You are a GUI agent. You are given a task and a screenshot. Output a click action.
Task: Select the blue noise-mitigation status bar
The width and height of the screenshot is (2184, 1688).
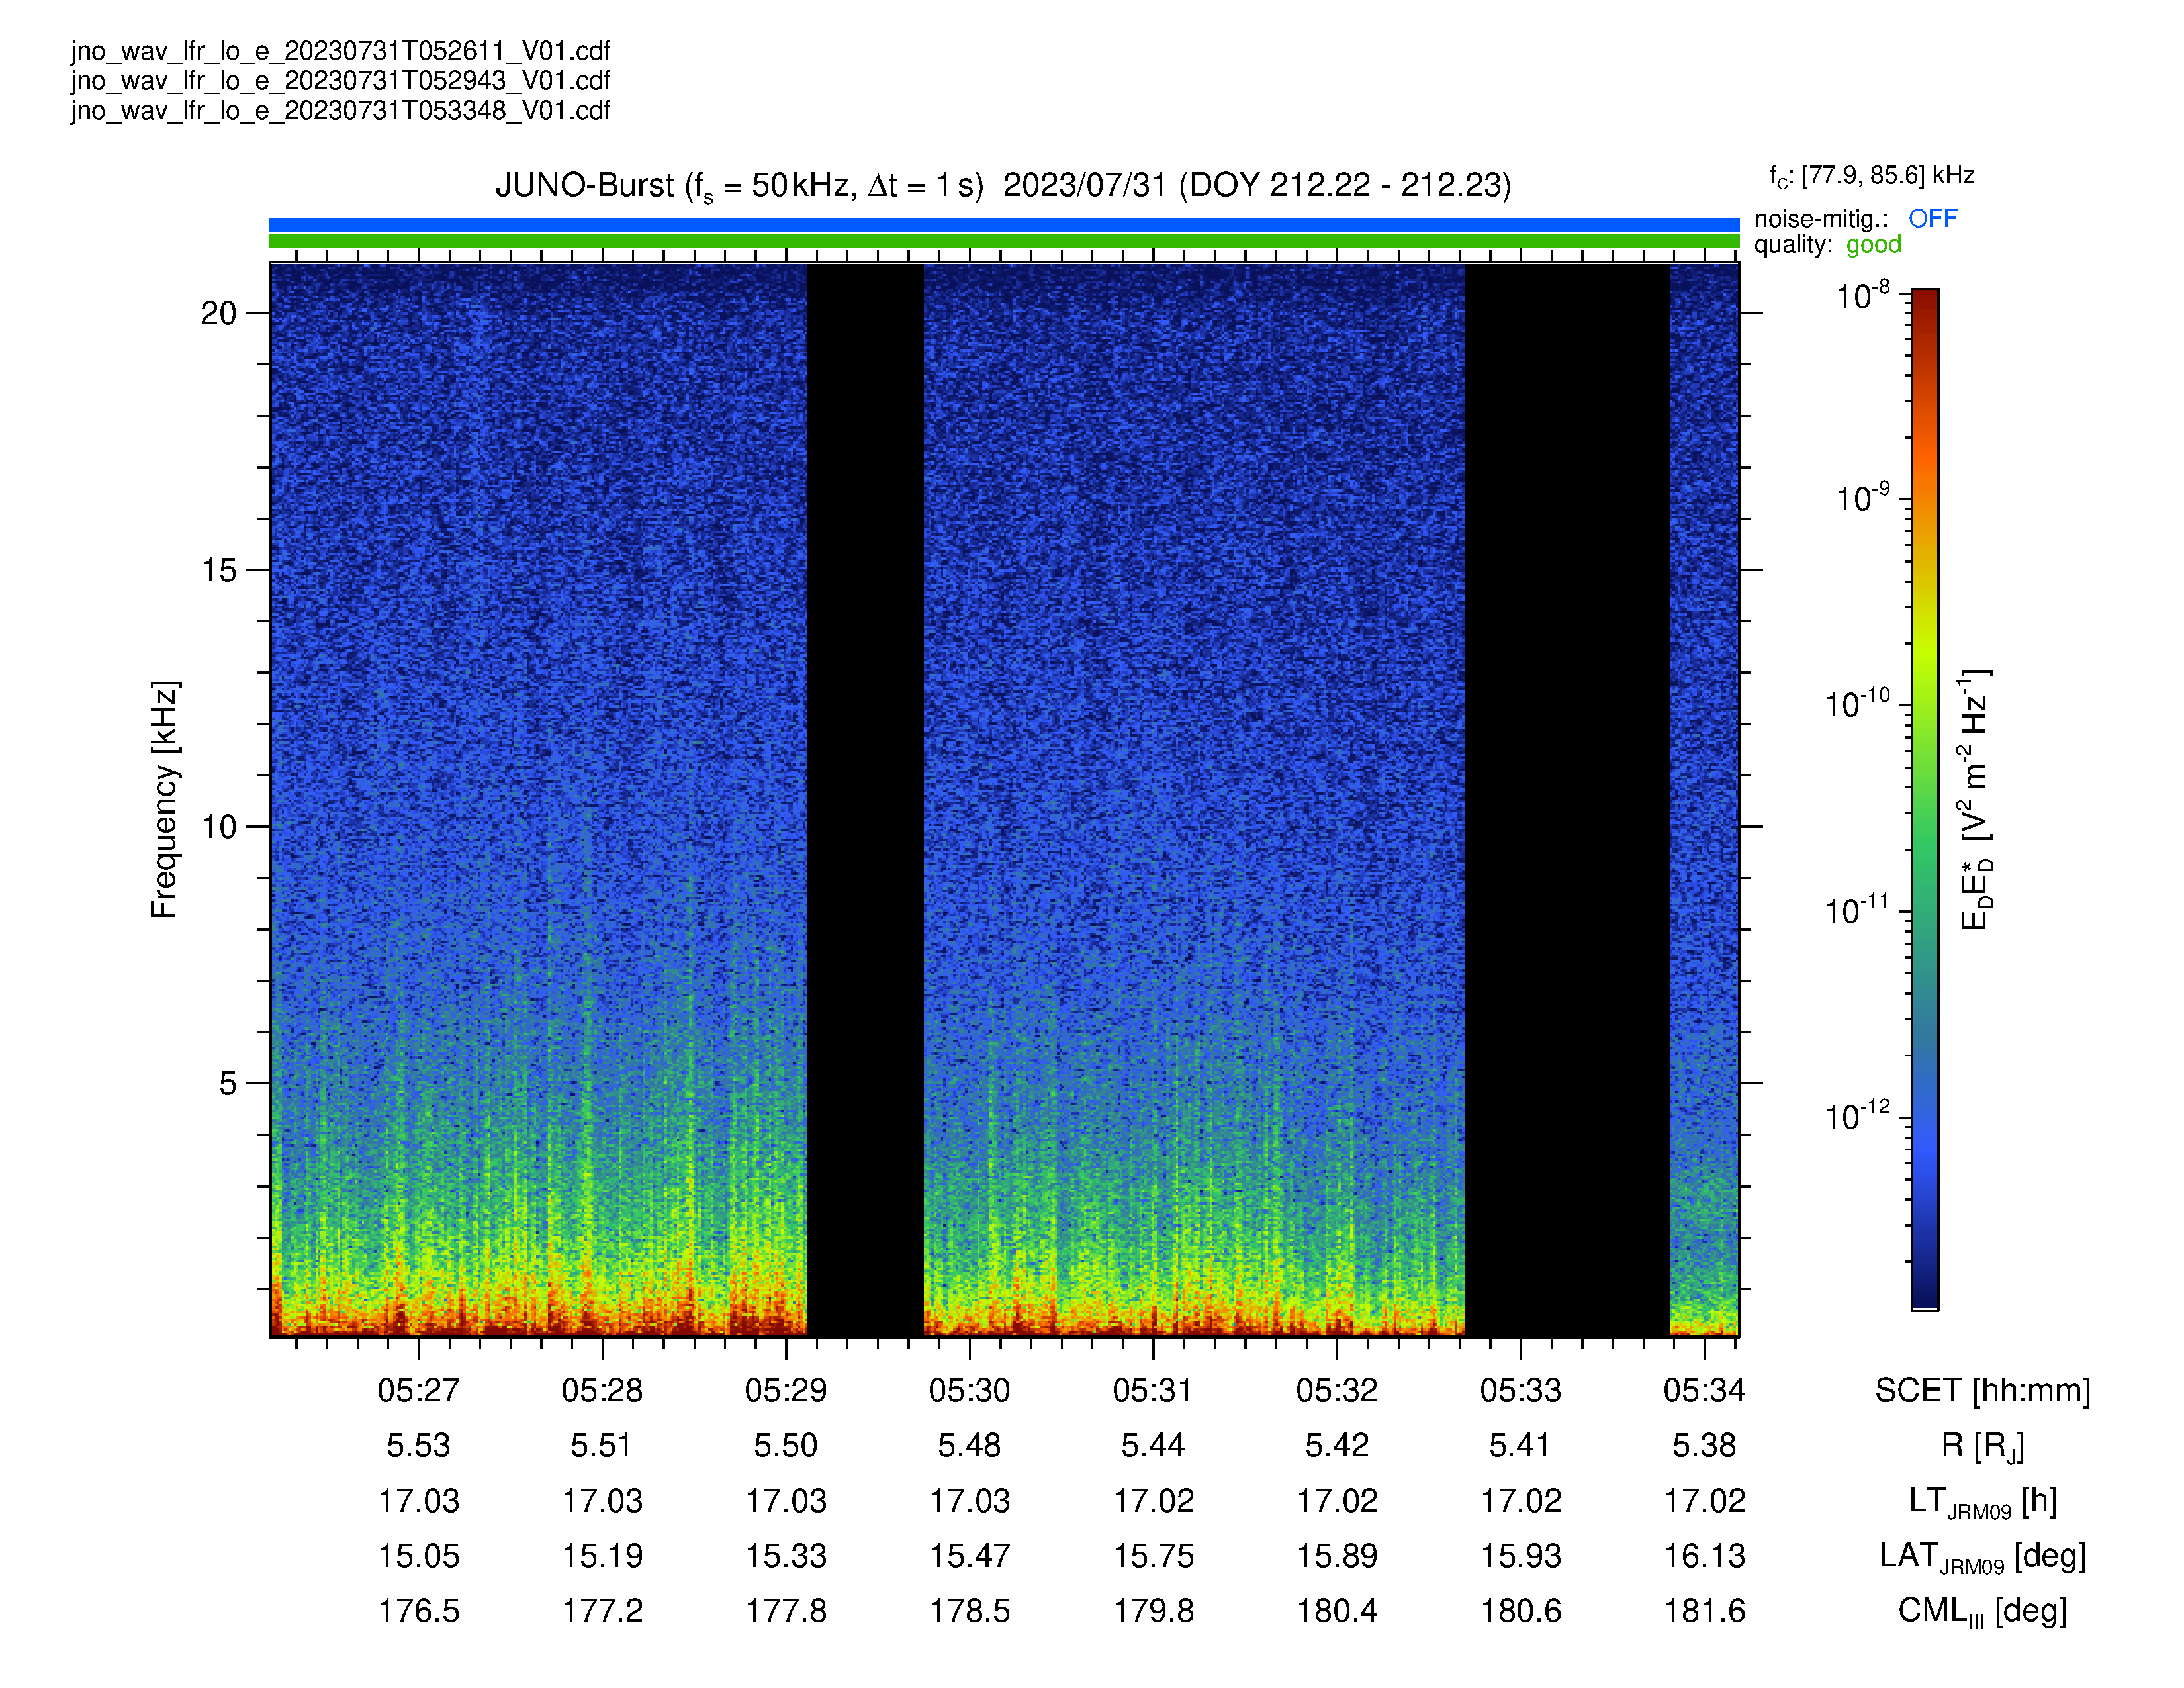pos(1004,225)
